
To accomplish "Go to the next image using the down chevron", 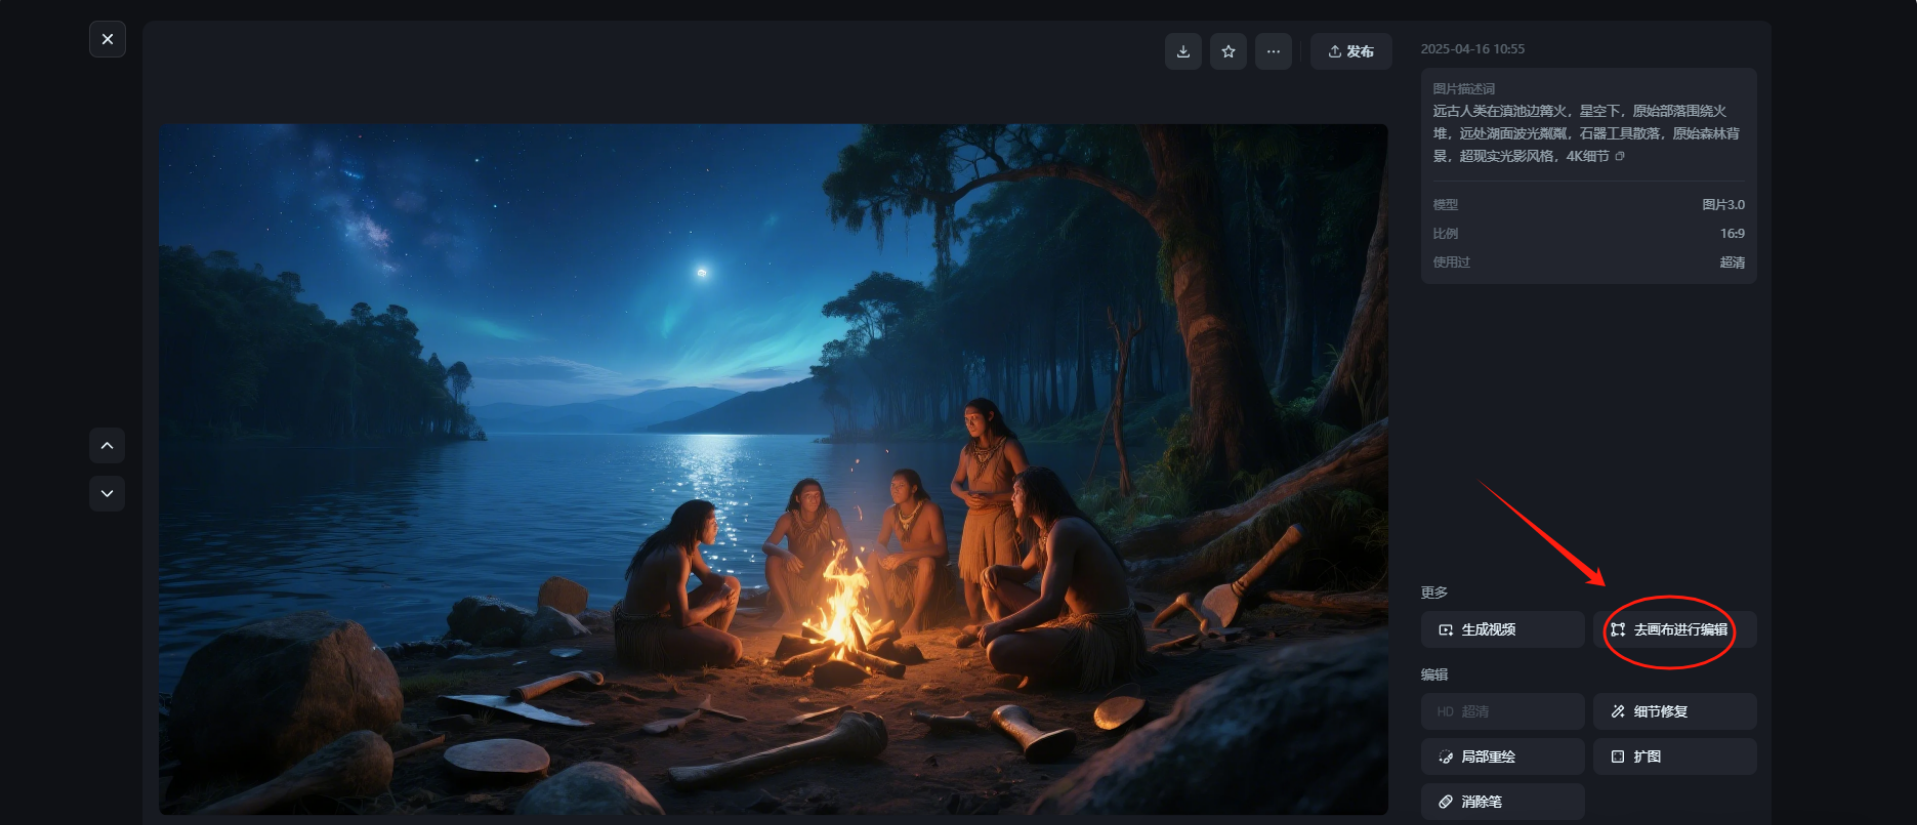I will point(107,493).
